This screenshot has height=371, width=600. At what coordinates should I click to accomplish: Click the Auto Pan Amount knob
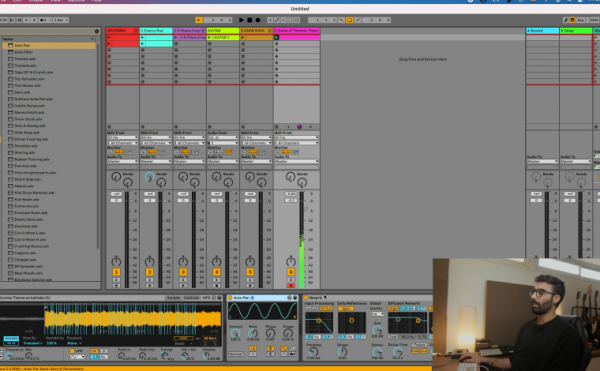235,333
